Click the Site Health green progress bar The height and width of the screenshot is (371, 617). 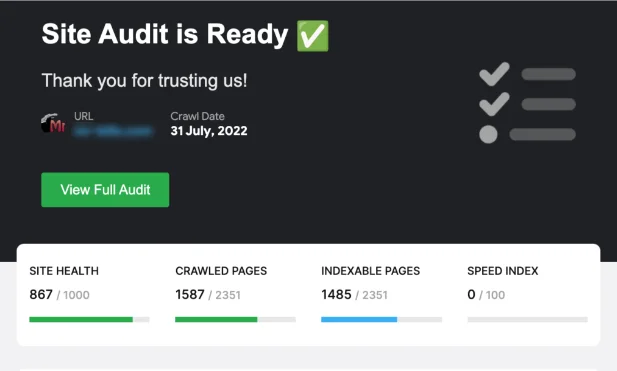tap(89, 319)
